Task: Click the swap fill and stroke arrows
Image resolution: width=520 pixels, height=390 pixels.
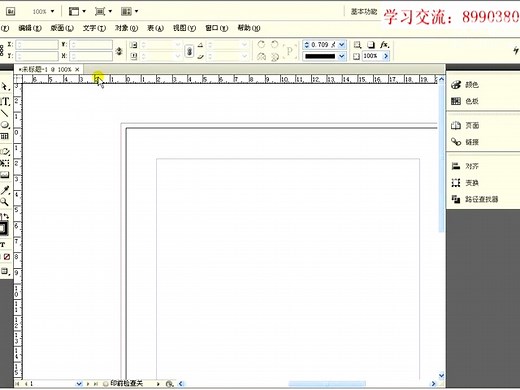Action: [x=5, y=216]
